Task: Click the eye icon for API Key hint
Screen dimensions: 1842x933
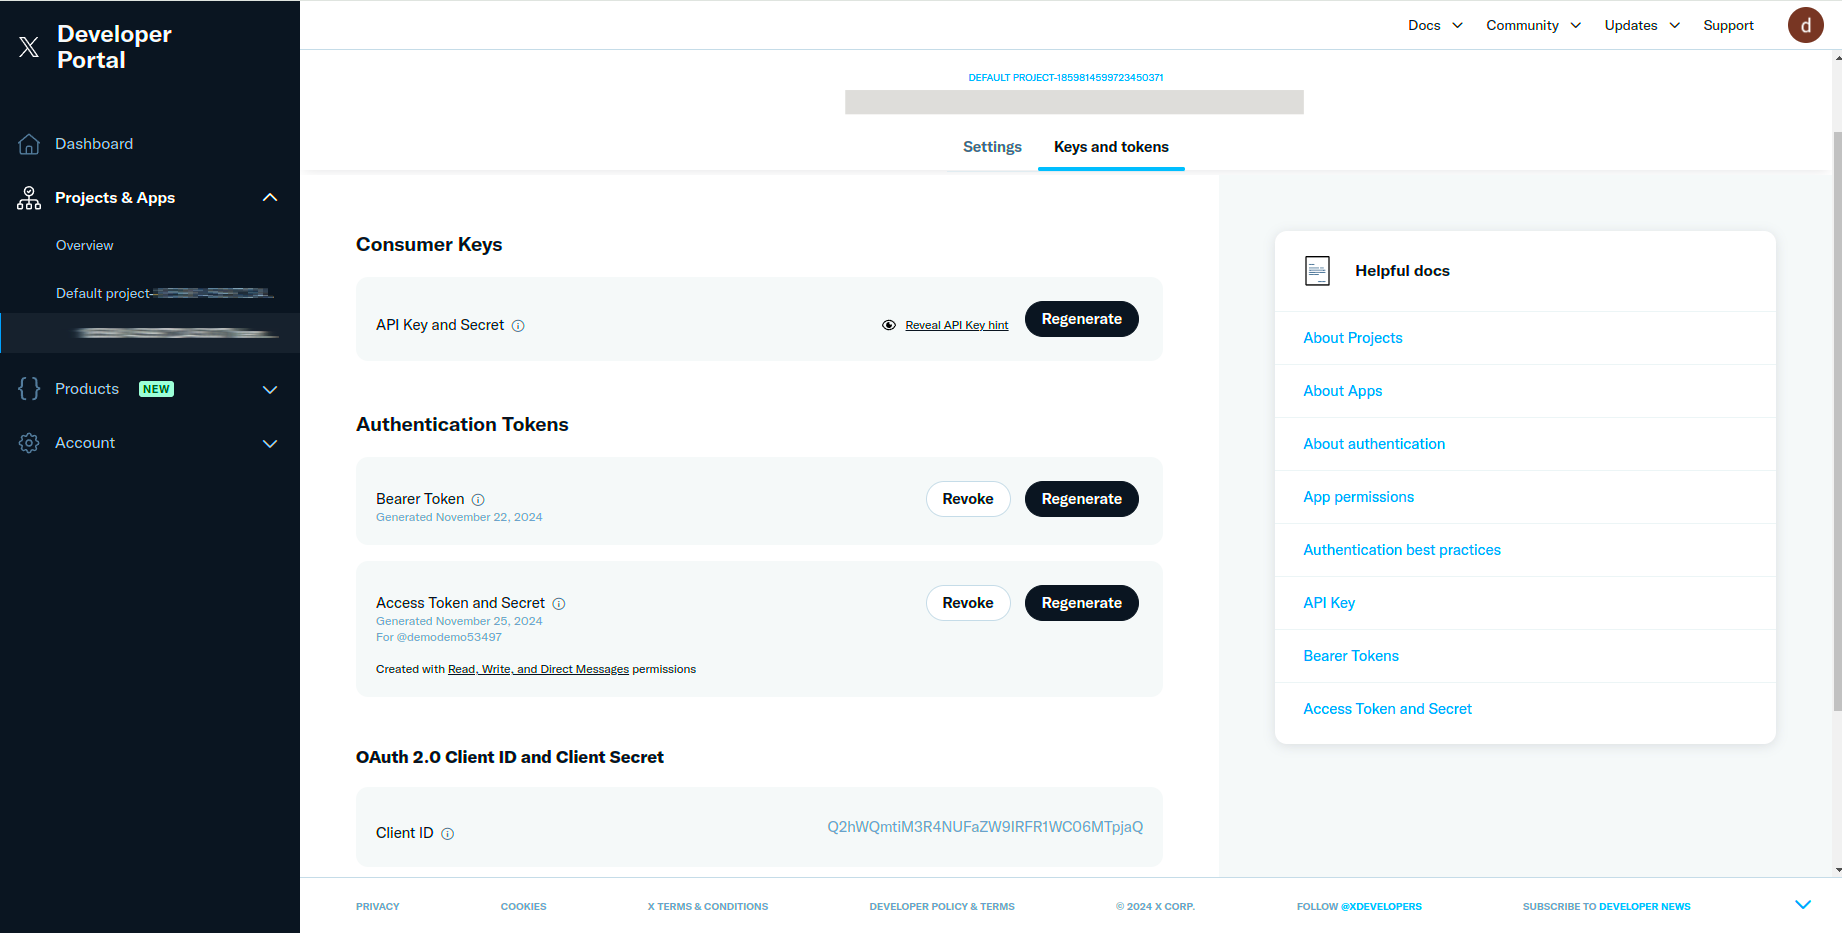Action: (889, 325)
